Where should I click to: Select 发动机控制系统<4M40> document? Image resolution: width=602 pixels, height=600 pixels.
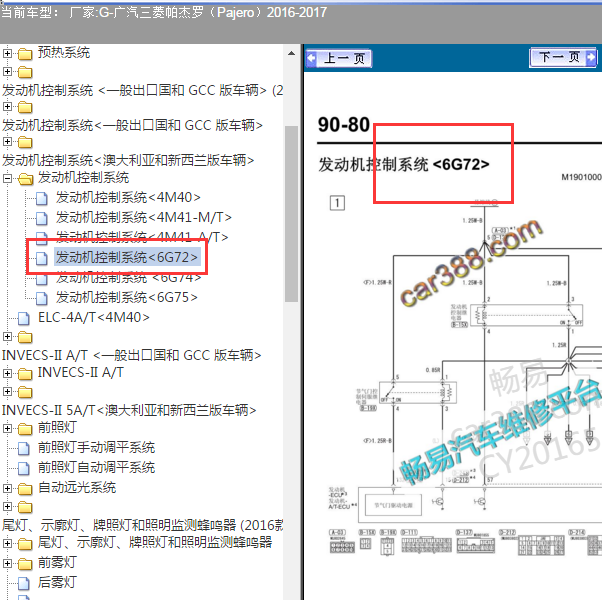128,197
